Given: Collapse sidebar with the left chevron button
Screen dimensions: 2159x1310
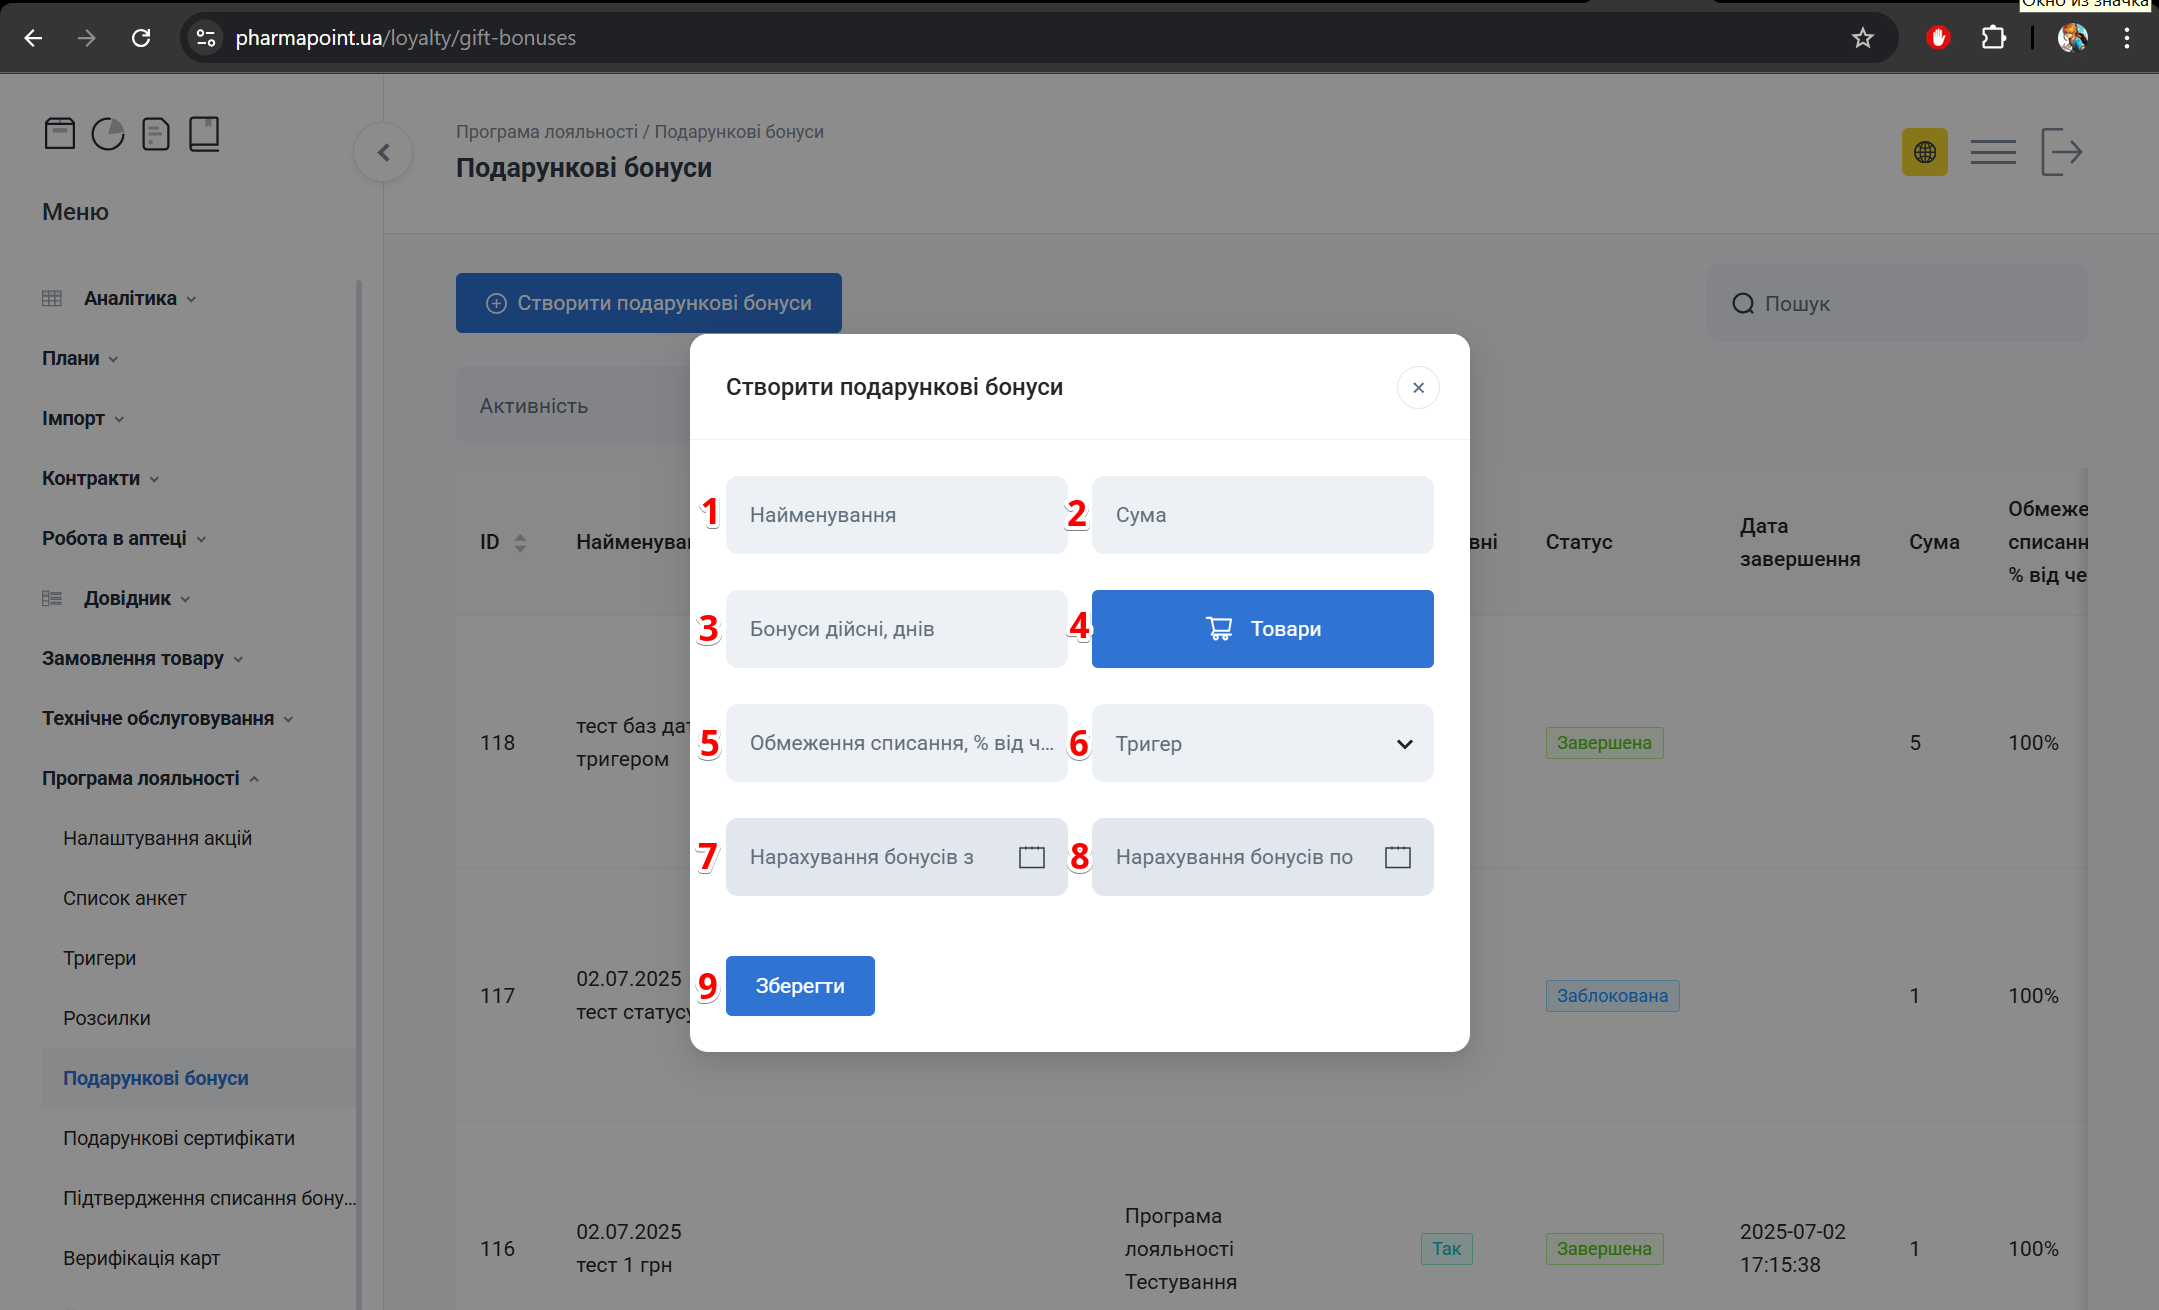Looking at the screenshot, I should [x=383, y=152].
